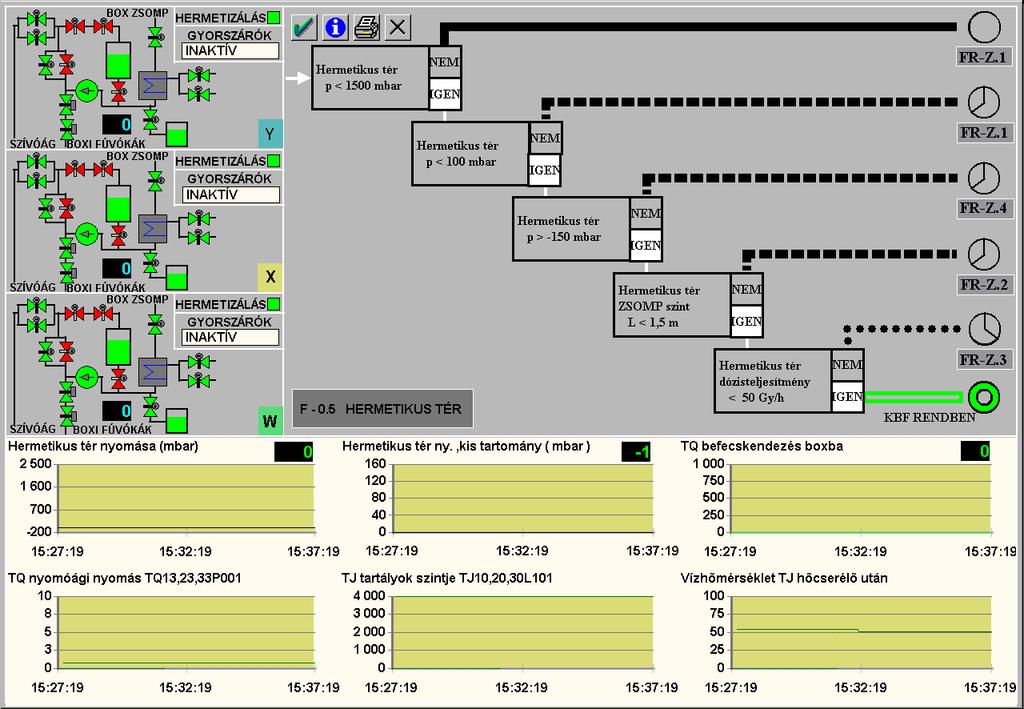This screenshot has width=1024, height=709.
Task: Select NEM for the p > -150 mbar condition
Action: 646,213
